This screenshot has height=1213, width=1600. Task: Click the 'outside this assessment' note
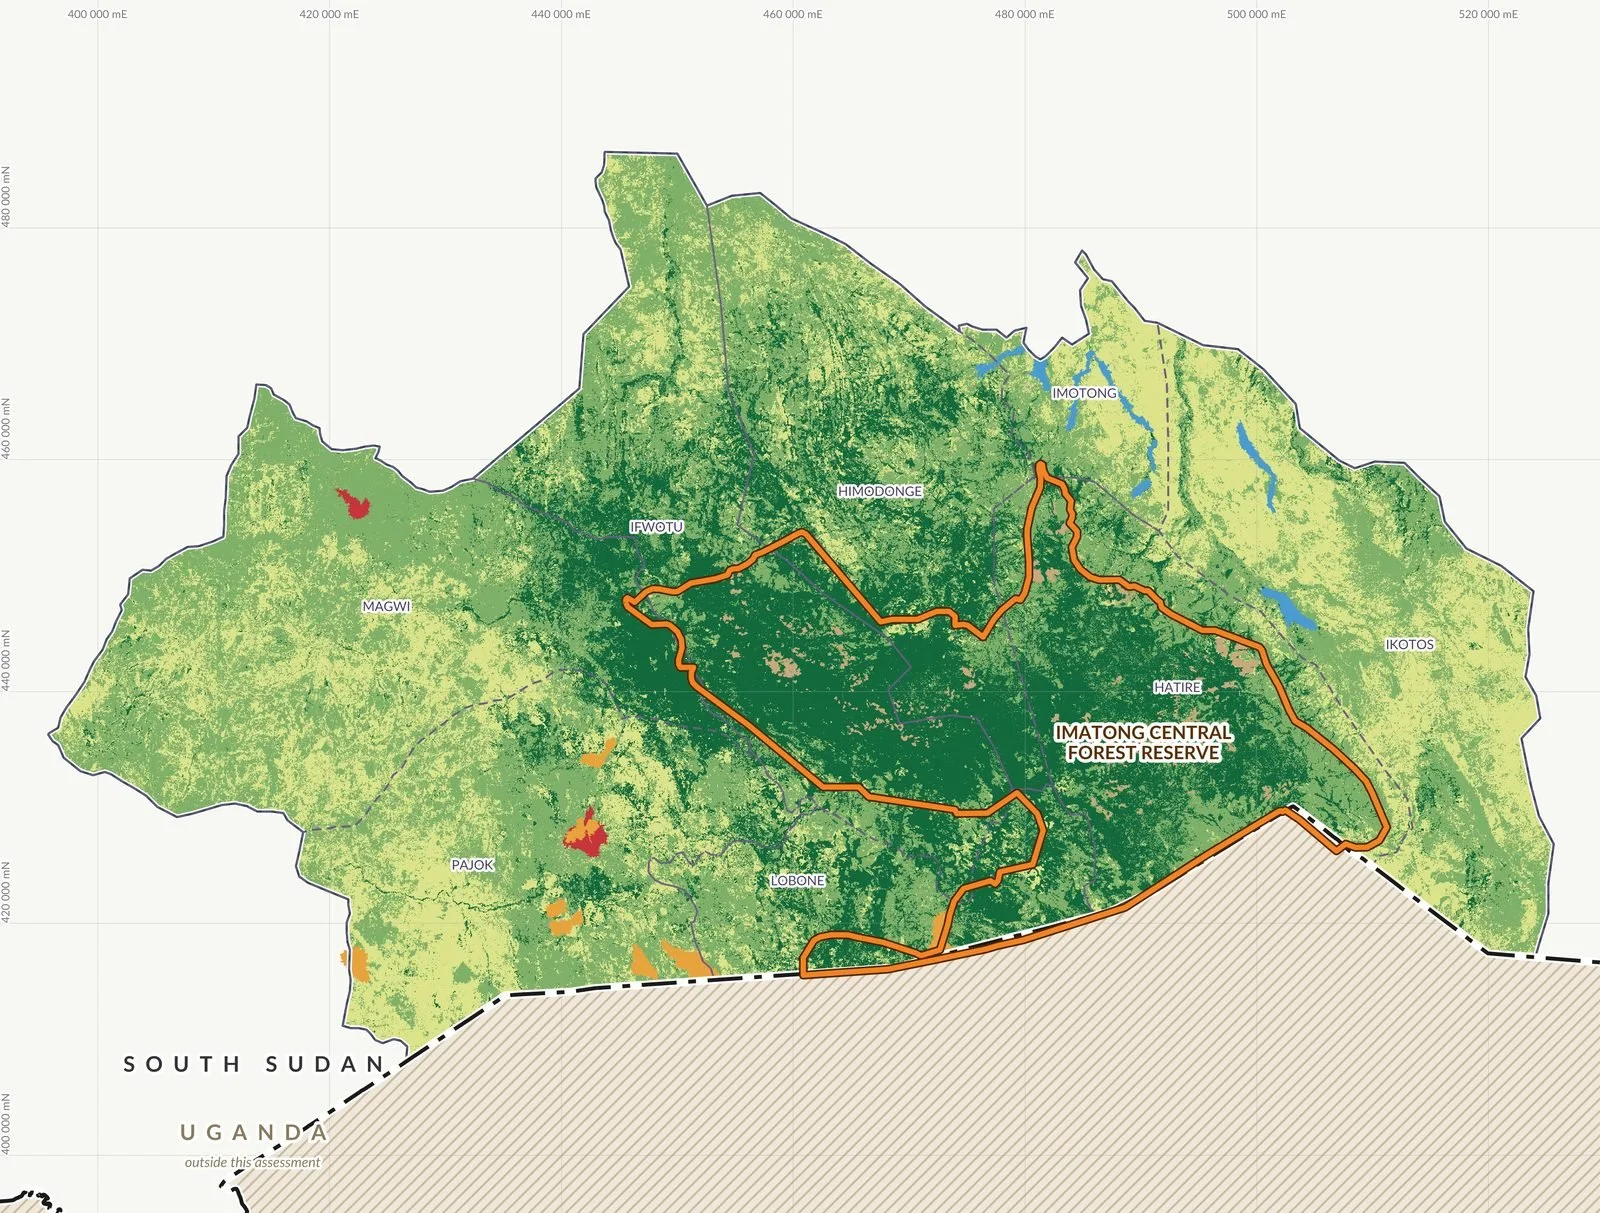pyautogui.click(x=252, y=1162)
